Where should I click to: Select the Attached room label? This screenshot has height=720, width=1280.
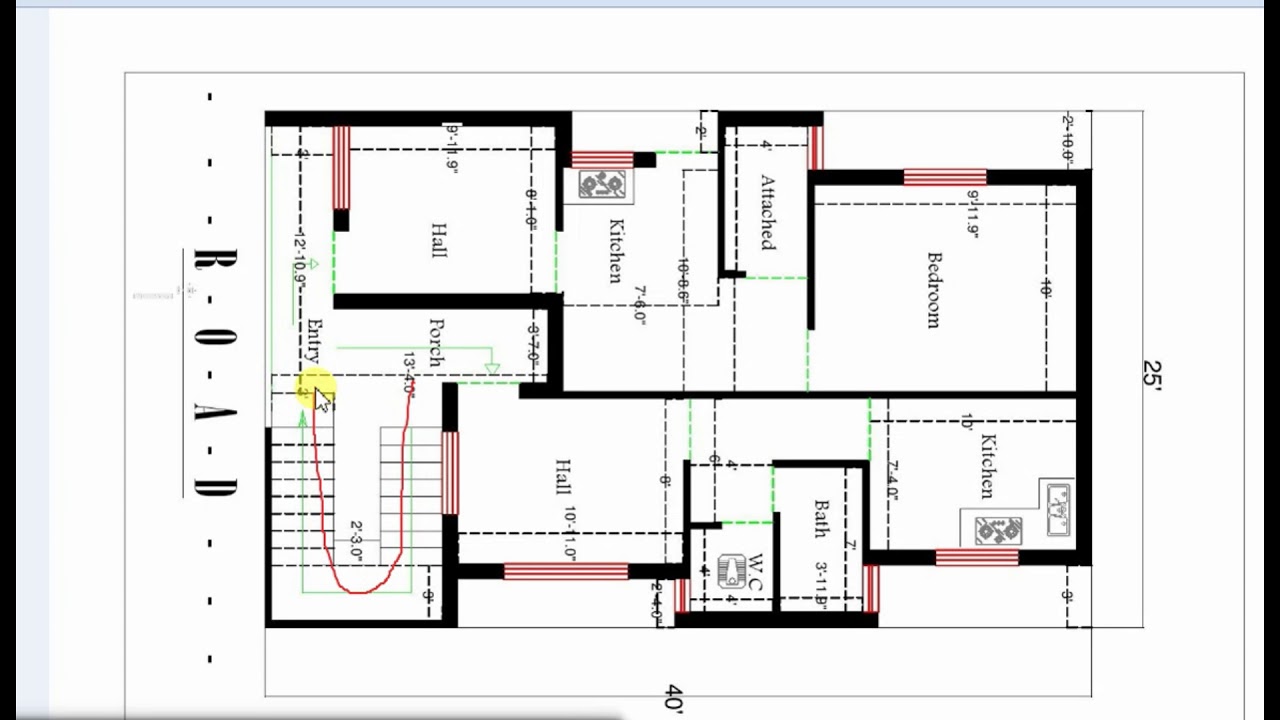point(767,212)
